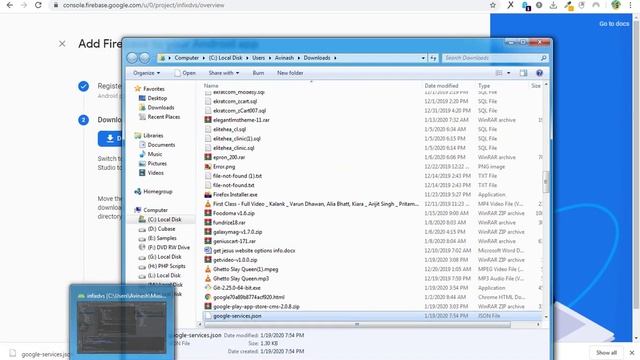Click the Firefox Installer.exe file icon
Image resolution: width=640 pixels, height=360 pixels.
pyautogui.click(x=208, y=195)
